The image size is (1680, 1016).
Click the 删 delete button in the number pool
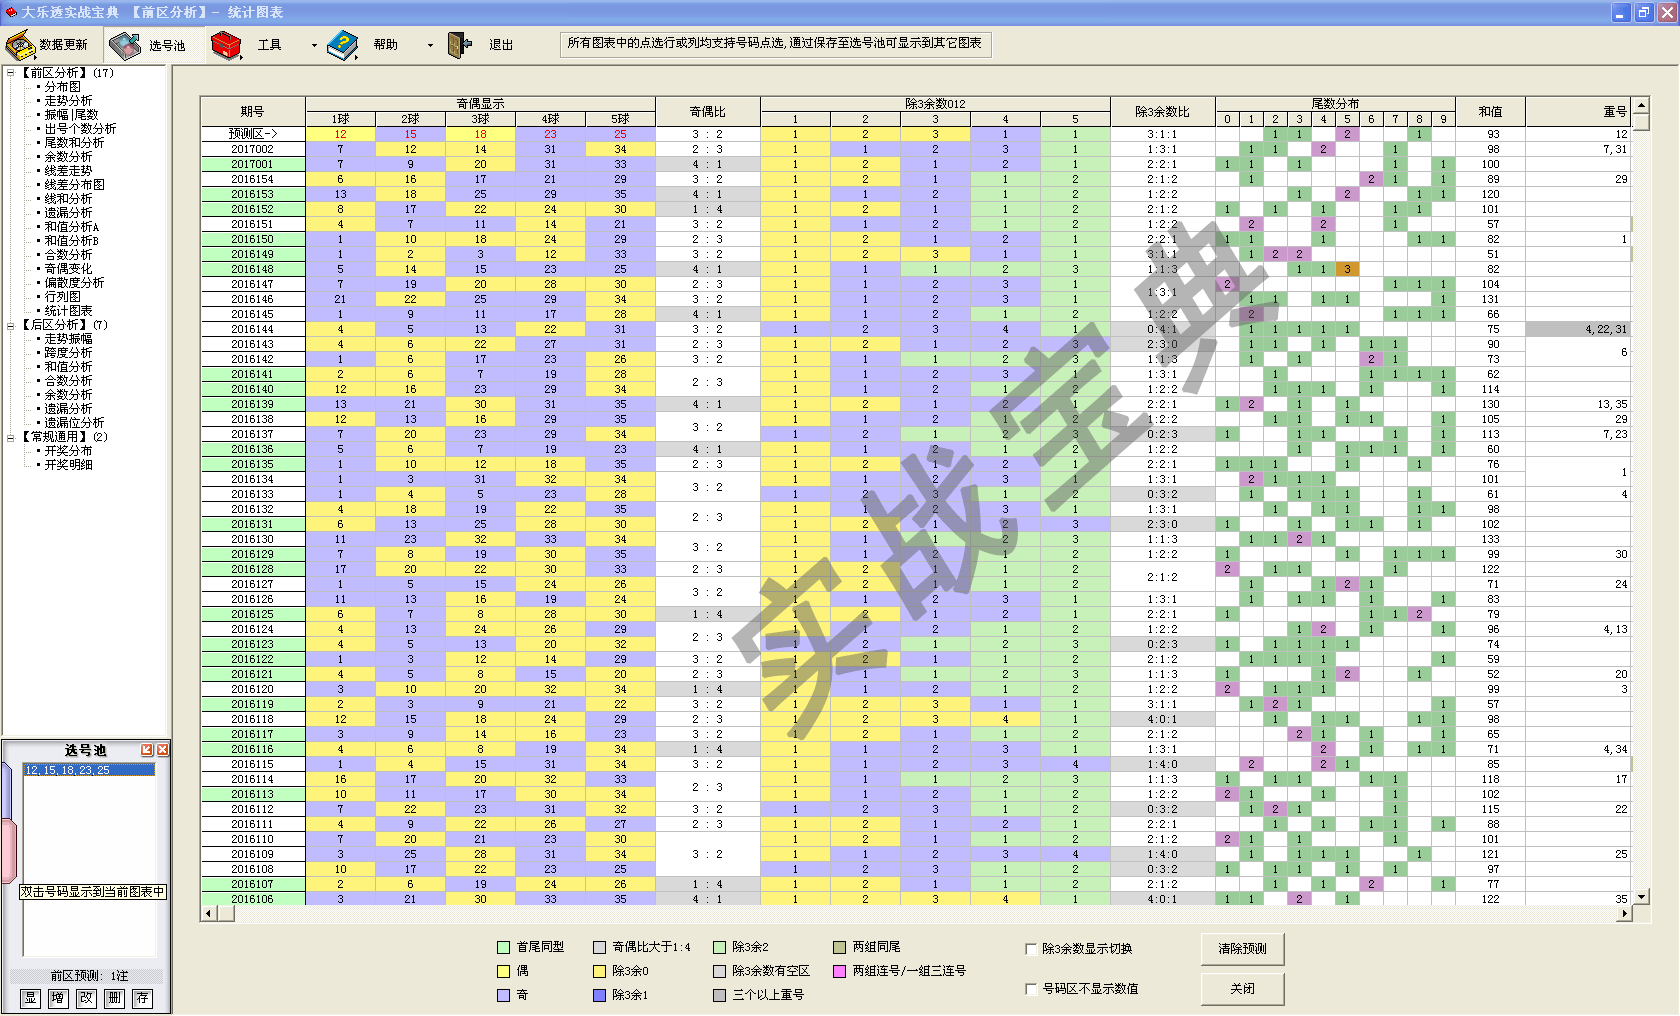115,998
